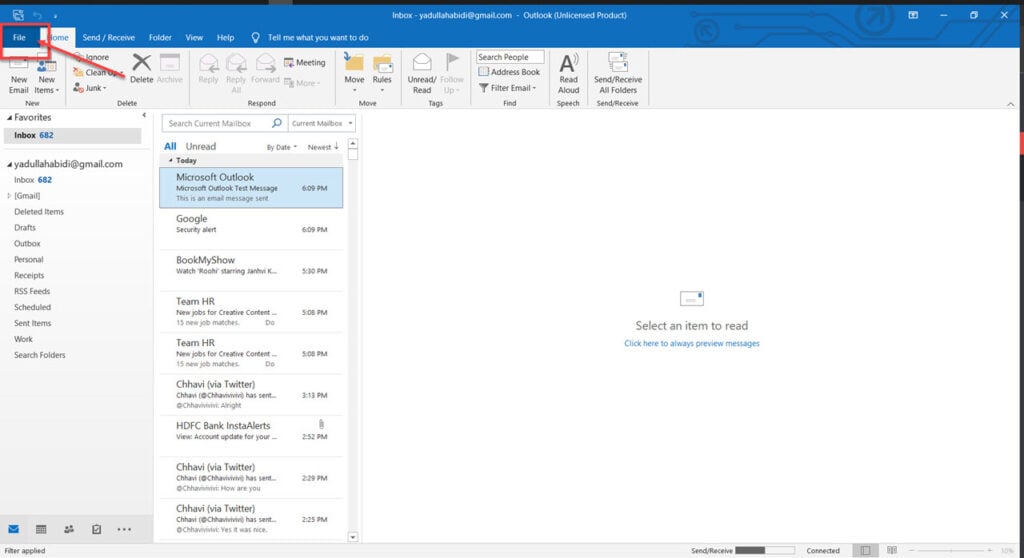Click the Meeting reply button
This screenshot has width=1024, height=558.
point(304,62)
